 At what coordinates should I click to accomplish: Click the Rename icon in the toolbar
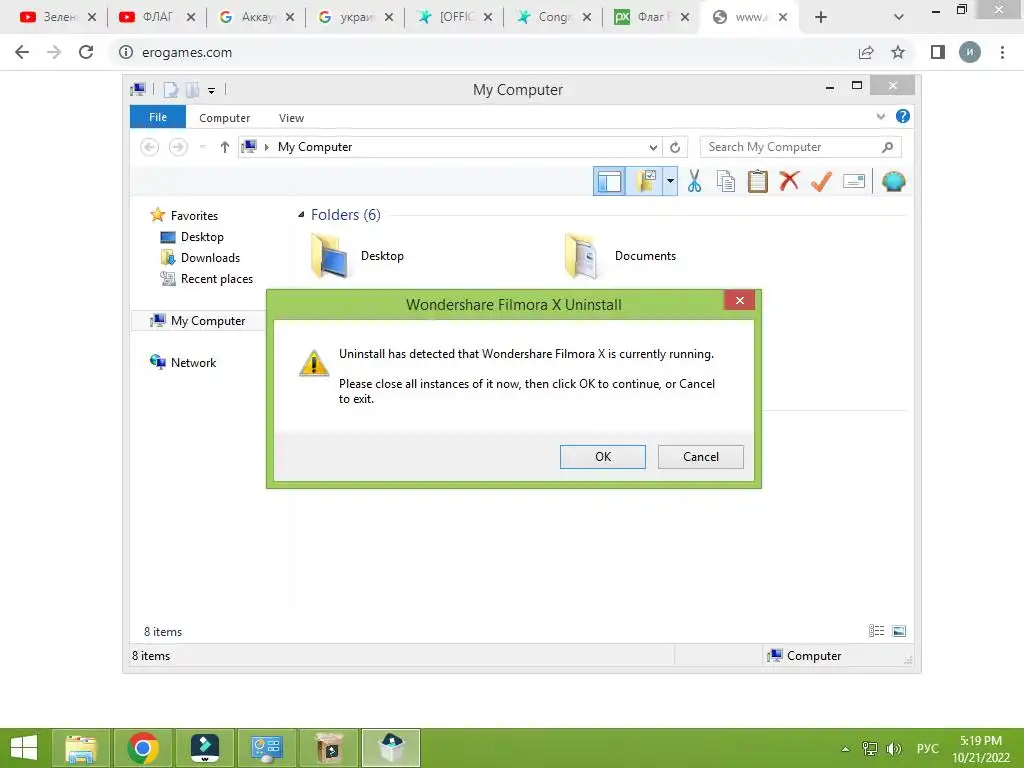coord(854,181)
